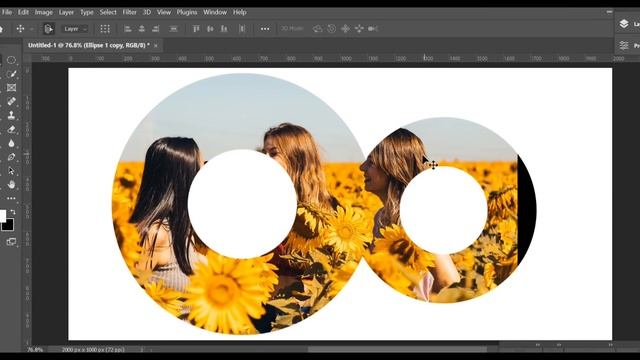Toggle the Auto-Select option
The height and width of the screenshot is (360, 640).
pos(49,29)
